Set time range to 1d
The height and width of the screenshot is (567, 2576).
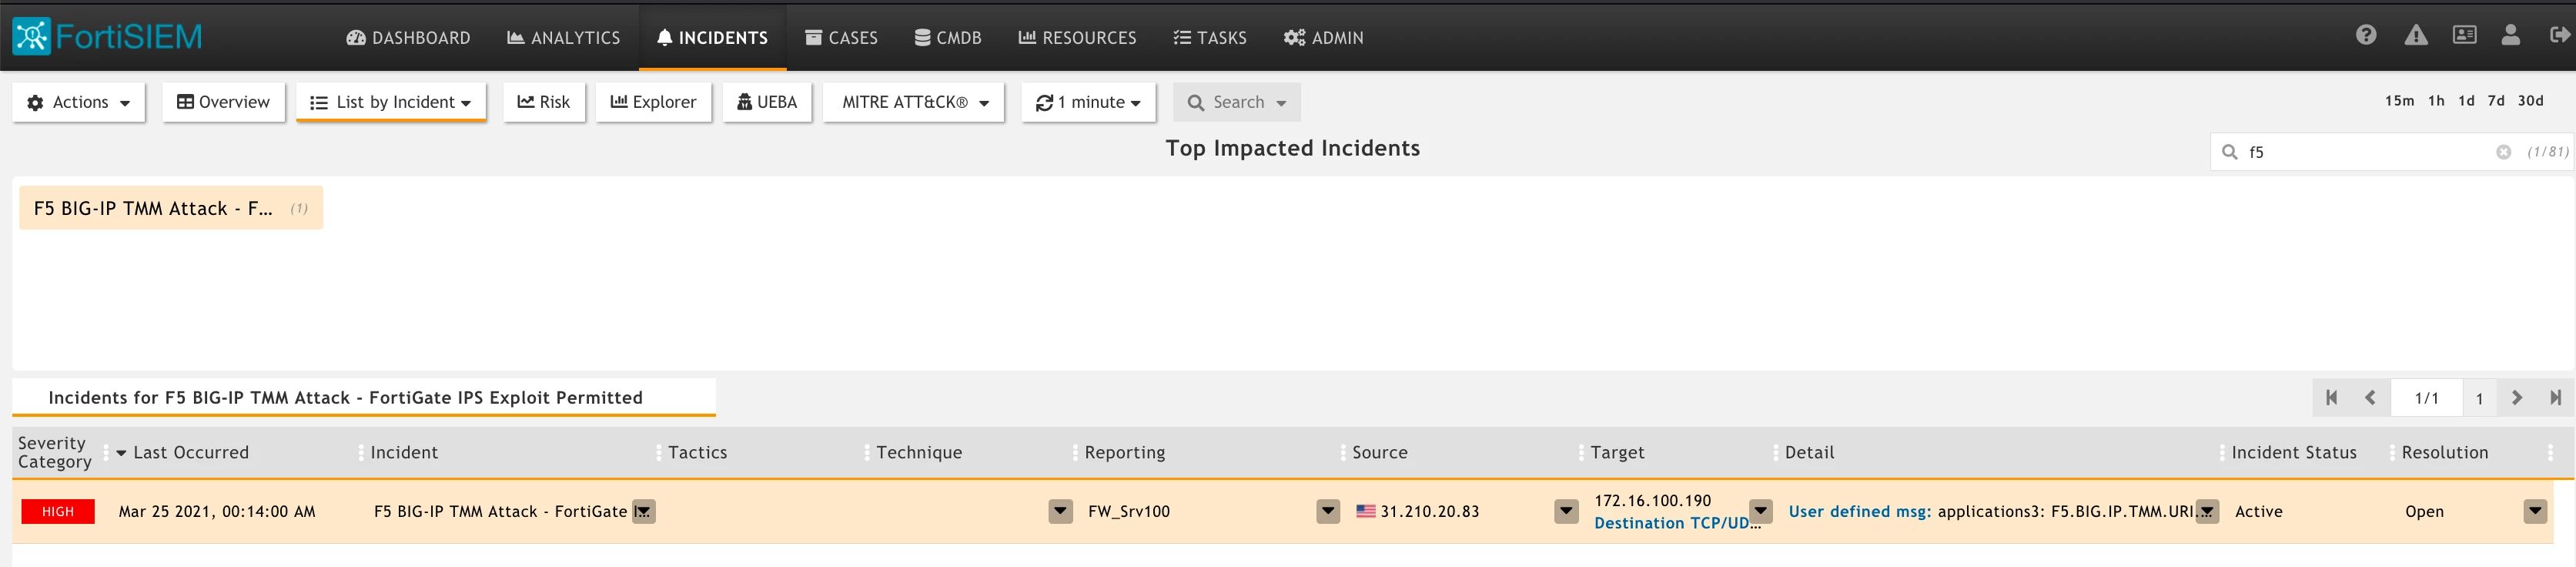(2466, 101)
